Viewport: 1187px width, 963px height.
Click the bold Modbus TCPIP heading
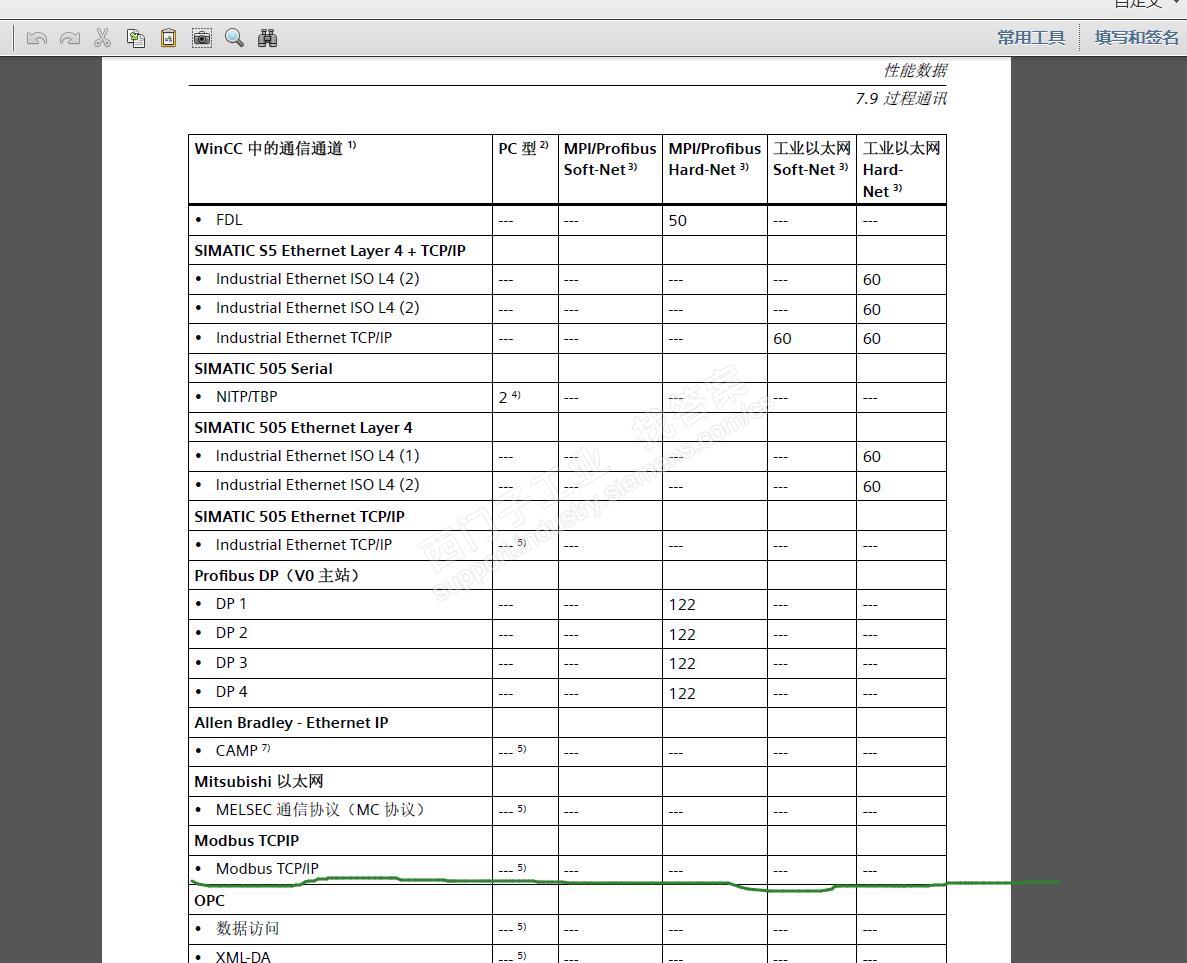click(246, 840)
